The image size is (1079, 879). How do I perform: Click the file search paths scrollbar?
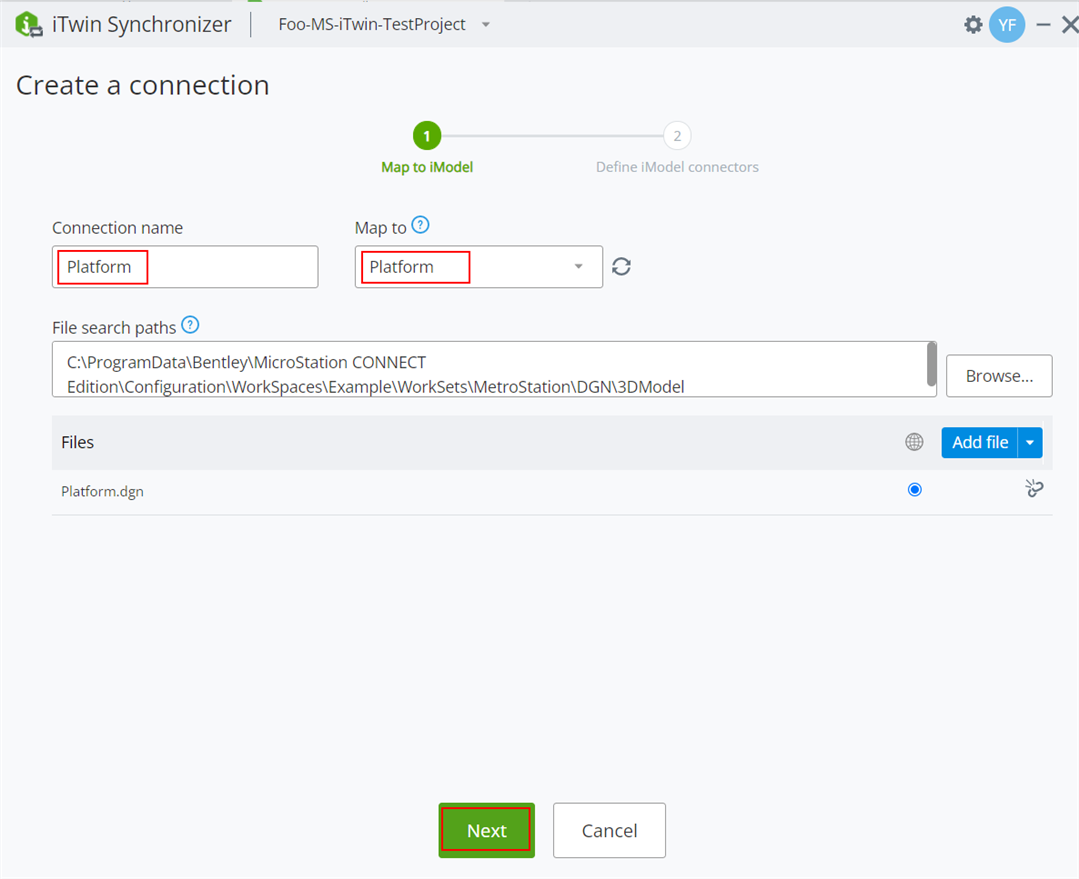(x=932, y=366)
